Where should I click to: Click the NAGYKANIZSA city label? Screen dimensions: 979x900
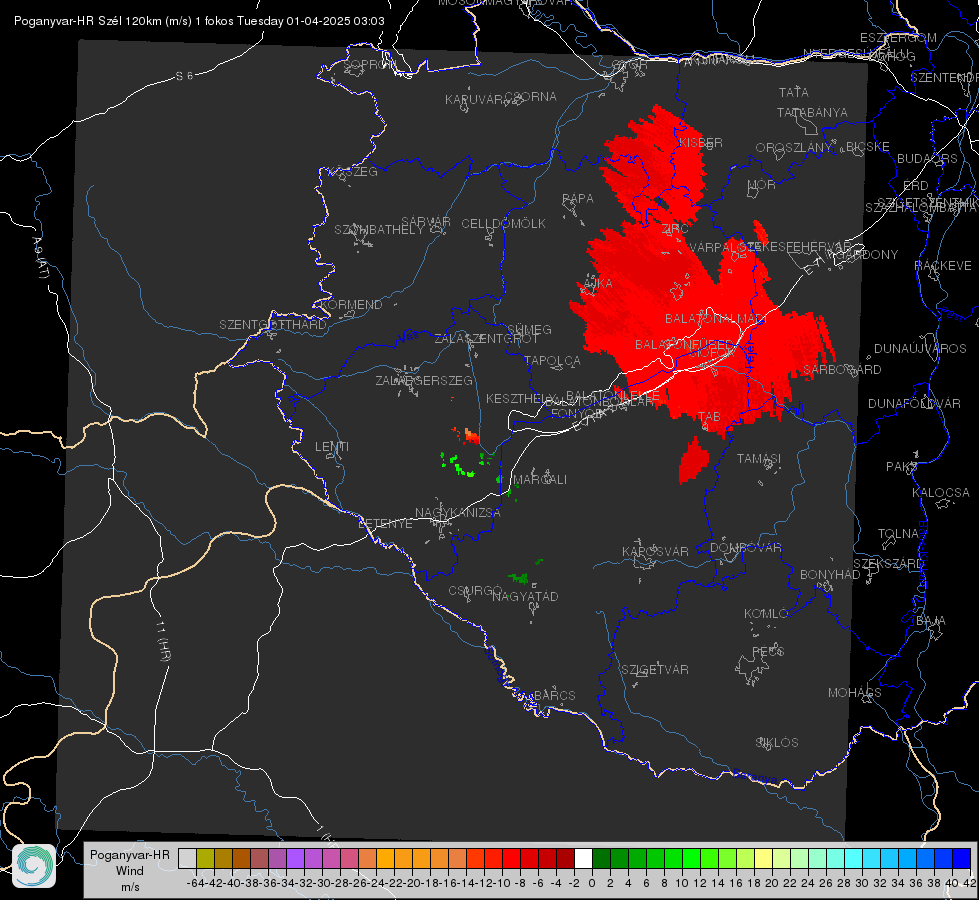tap(458, 513)
